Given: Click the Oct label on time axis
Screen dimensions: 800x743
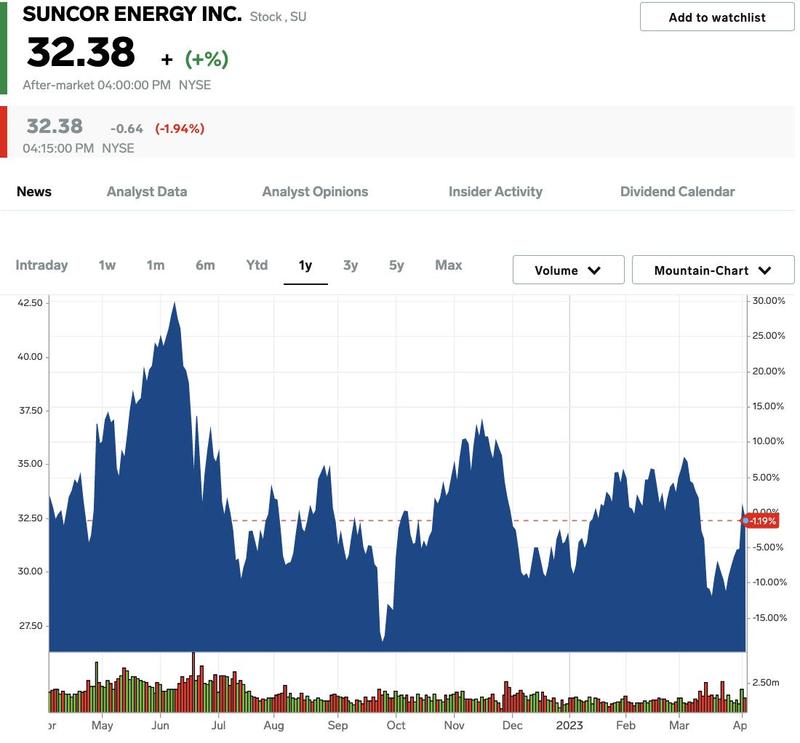Looking at the screenshot, I should click(x=396, y=725).
